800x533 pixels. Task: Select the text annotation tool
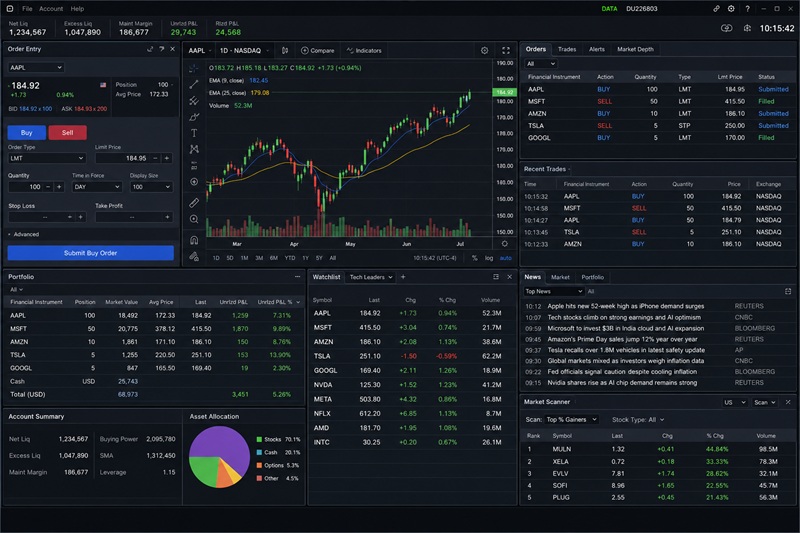[193, 133]
